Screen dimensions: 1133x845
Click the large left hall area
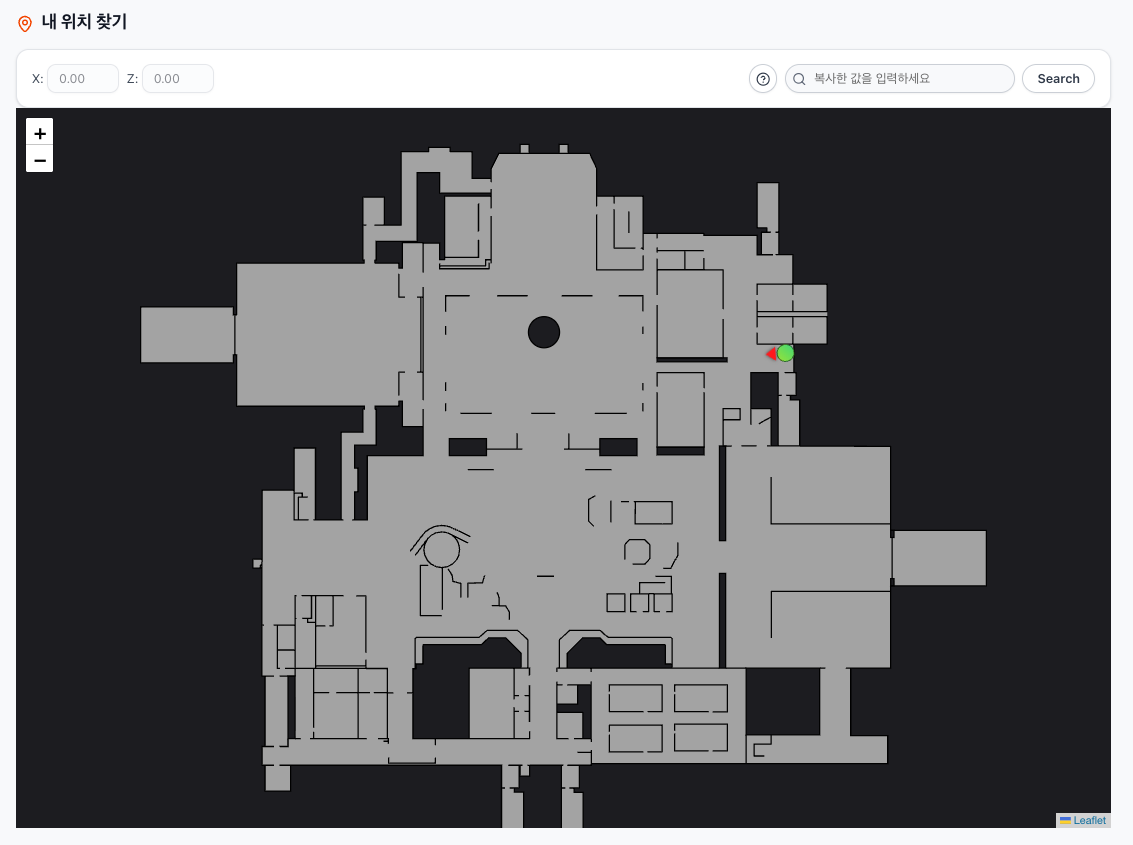coord(318,335)
